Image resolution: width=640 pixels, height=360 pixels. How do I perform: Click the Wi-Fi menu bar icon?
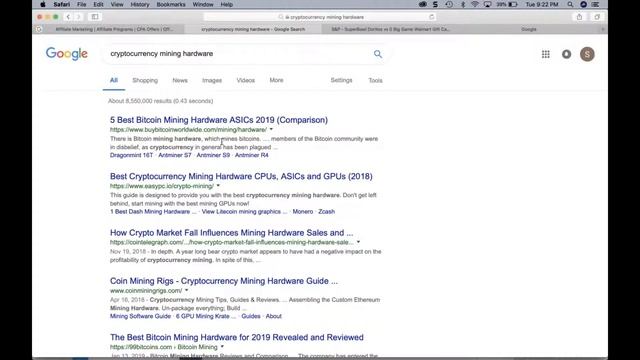coord(475,4)
